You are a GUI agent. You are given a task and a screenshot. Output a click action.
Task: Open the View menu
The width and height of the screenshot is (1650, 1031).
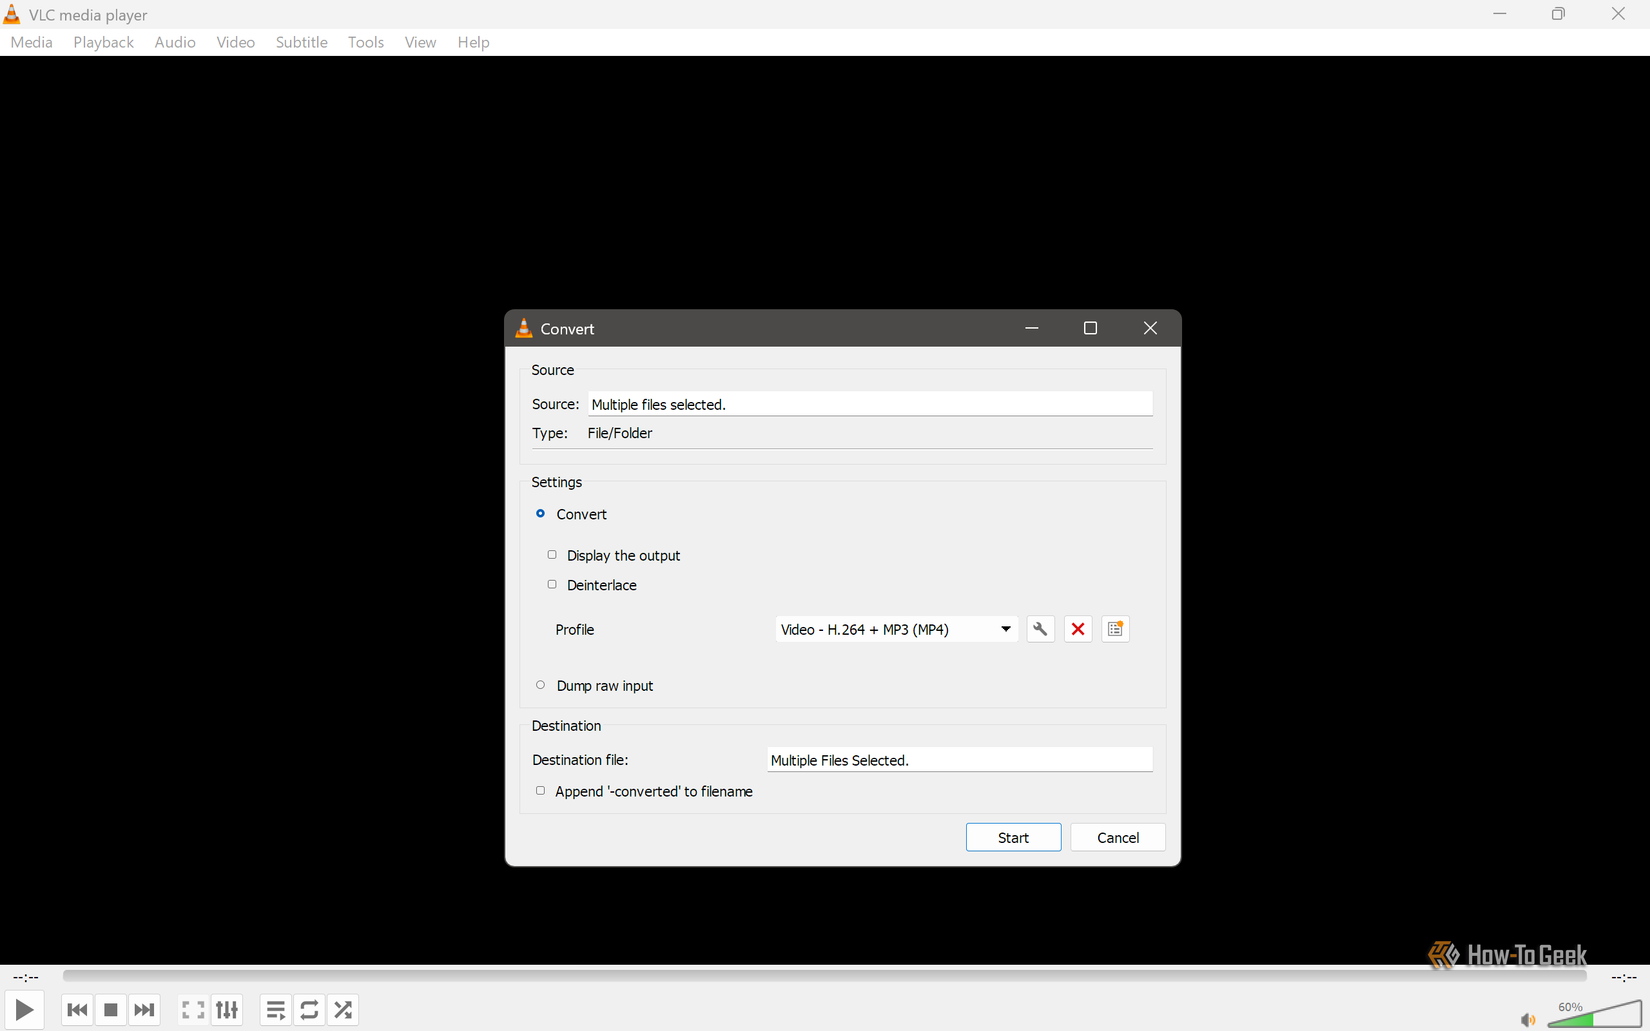420,42
